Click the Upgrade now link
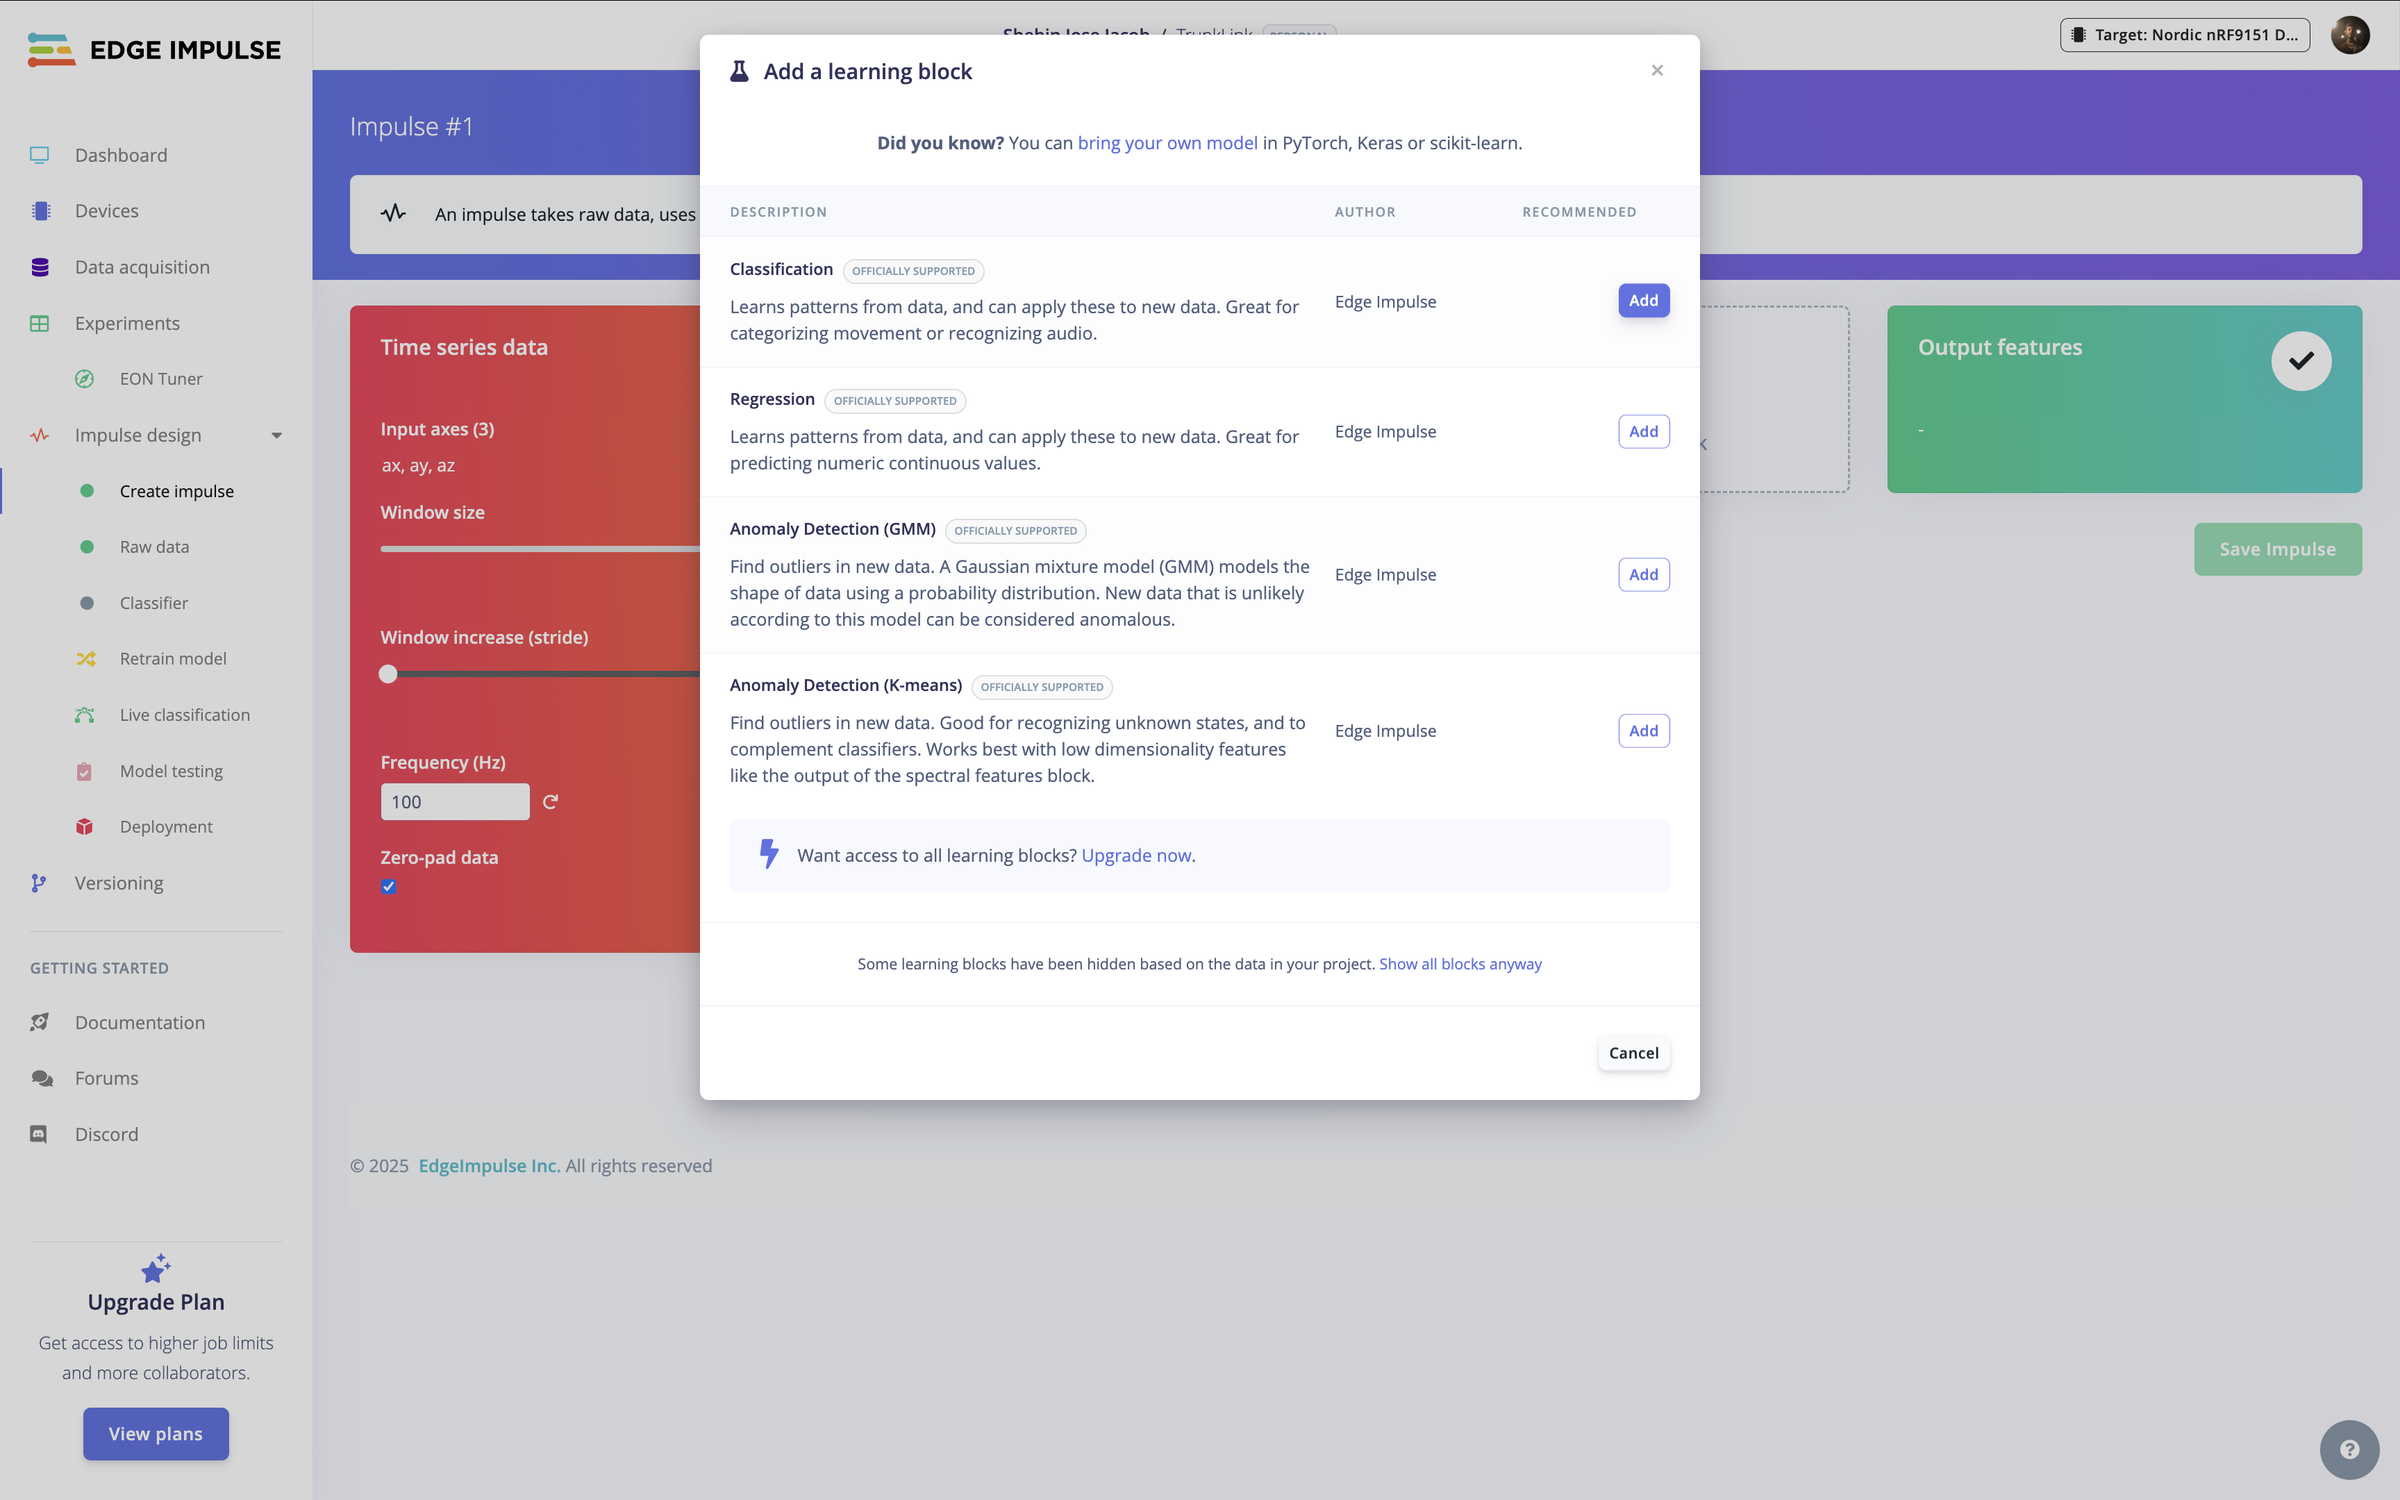The image size is (2400, 1500). point(1136,855)
